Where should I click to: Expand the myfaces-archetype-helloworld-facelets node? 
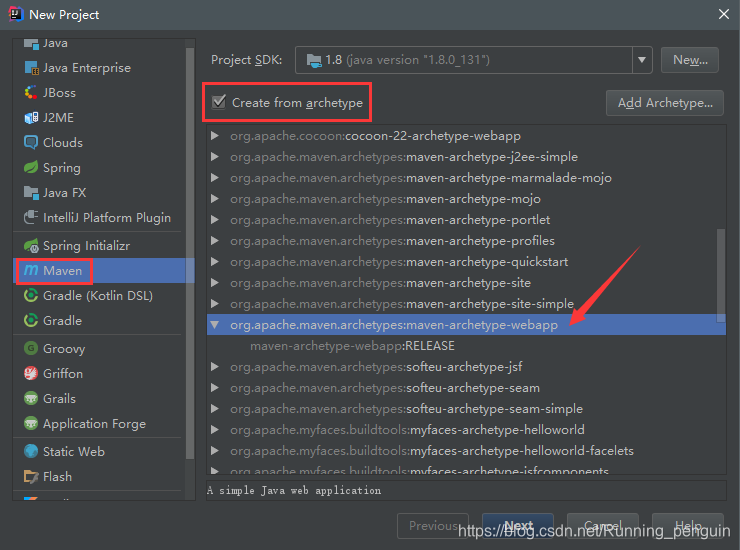click(x=215, y=451)
